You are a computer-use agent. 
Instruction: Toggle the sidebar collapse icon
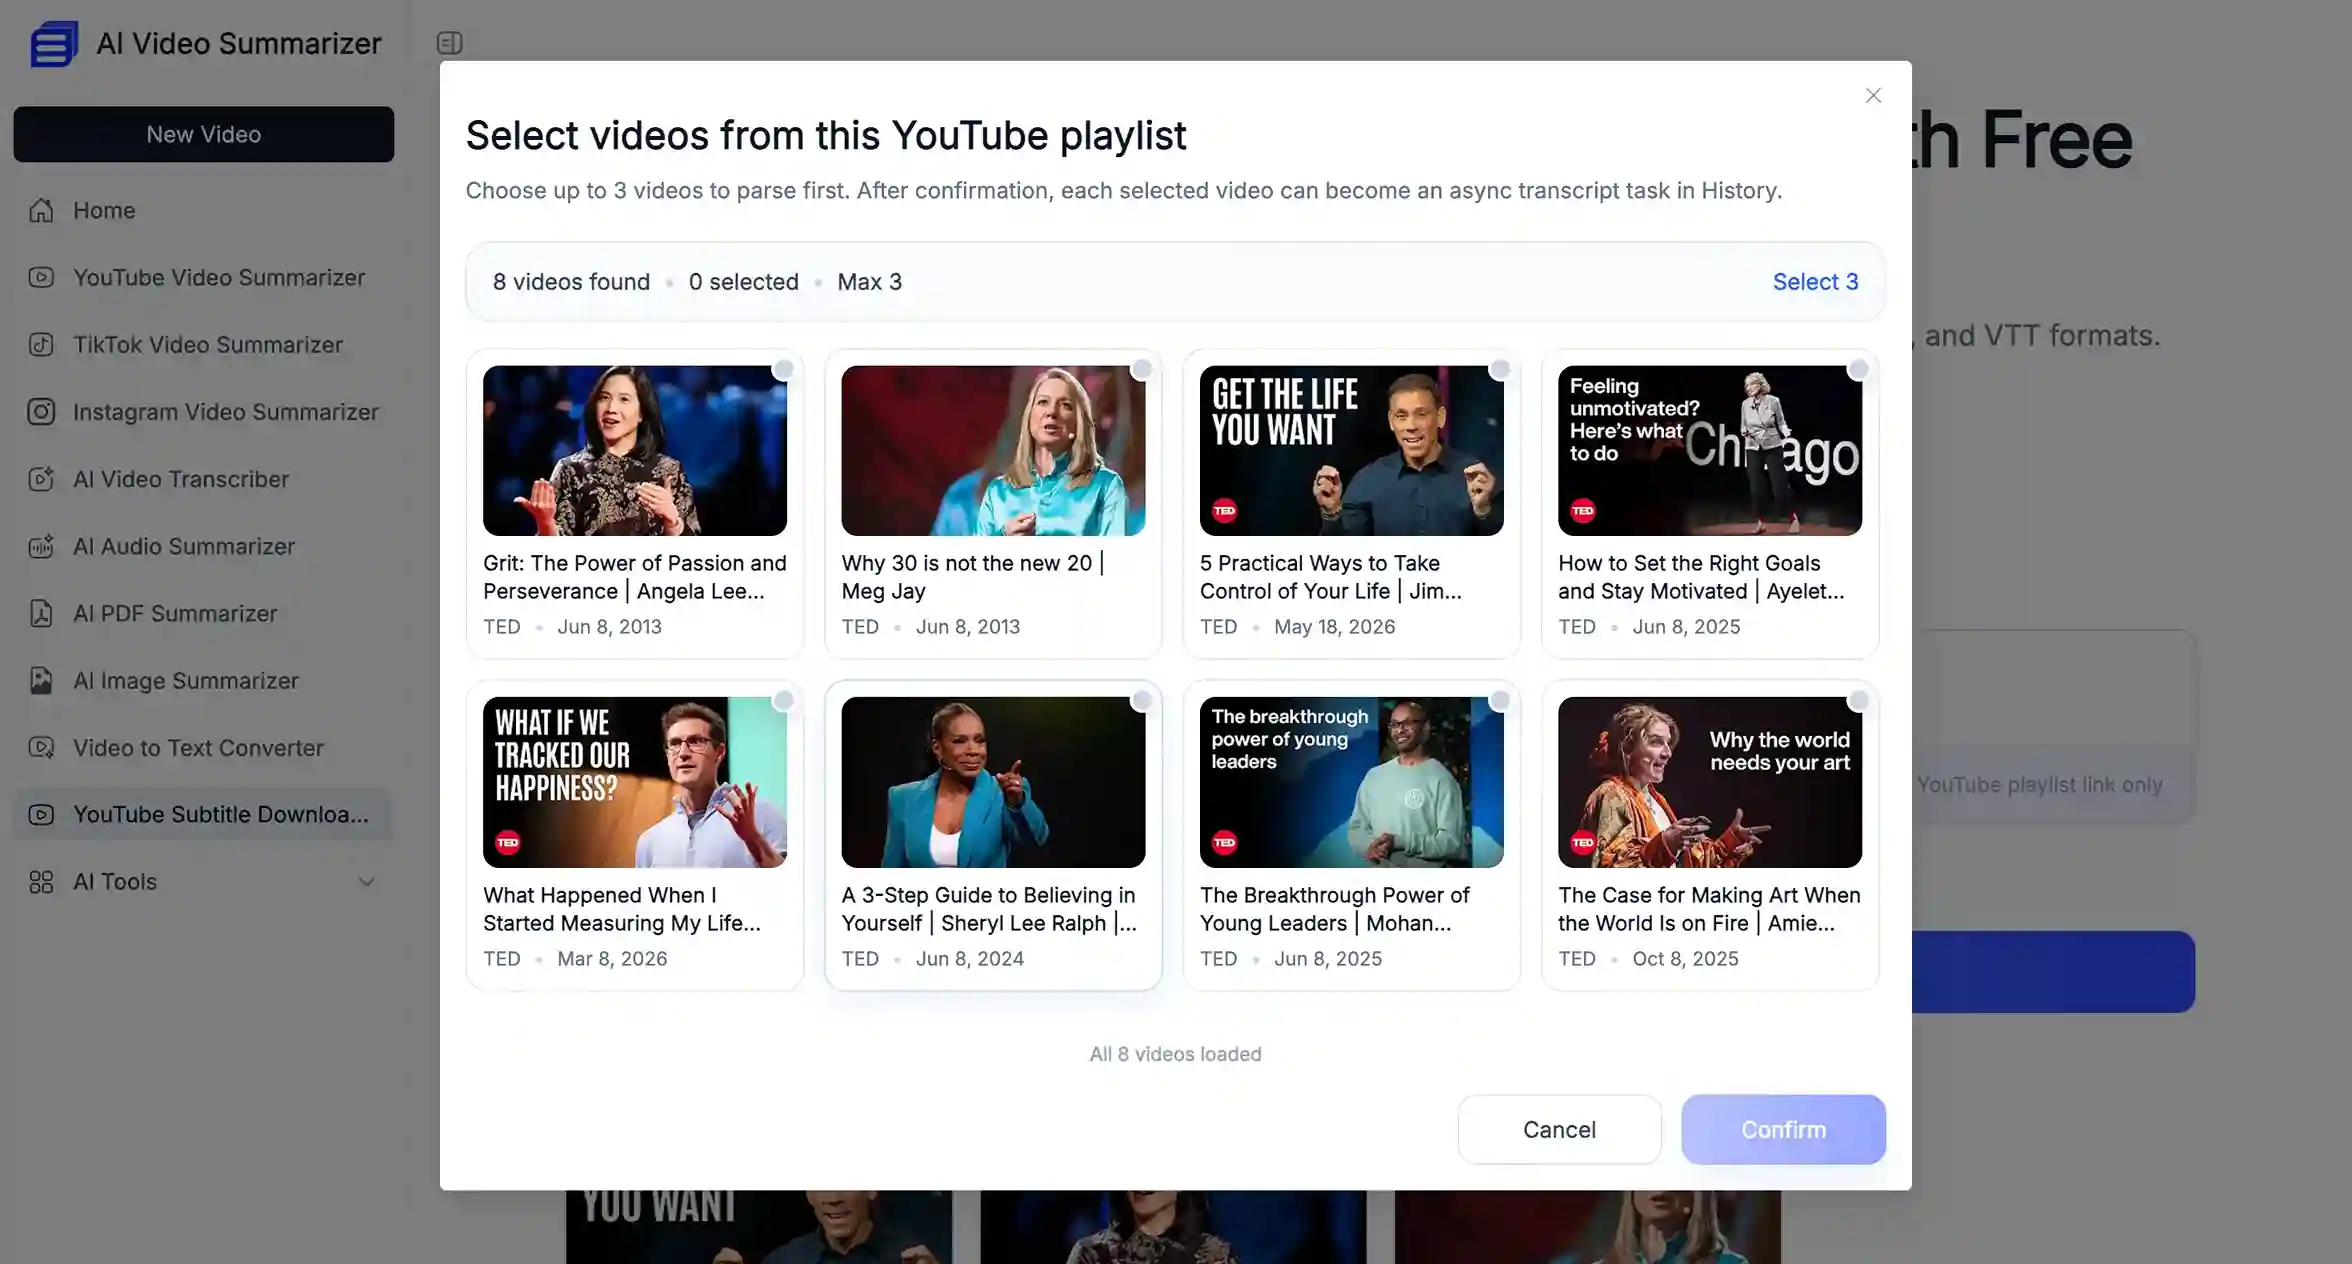click(449, 43)
